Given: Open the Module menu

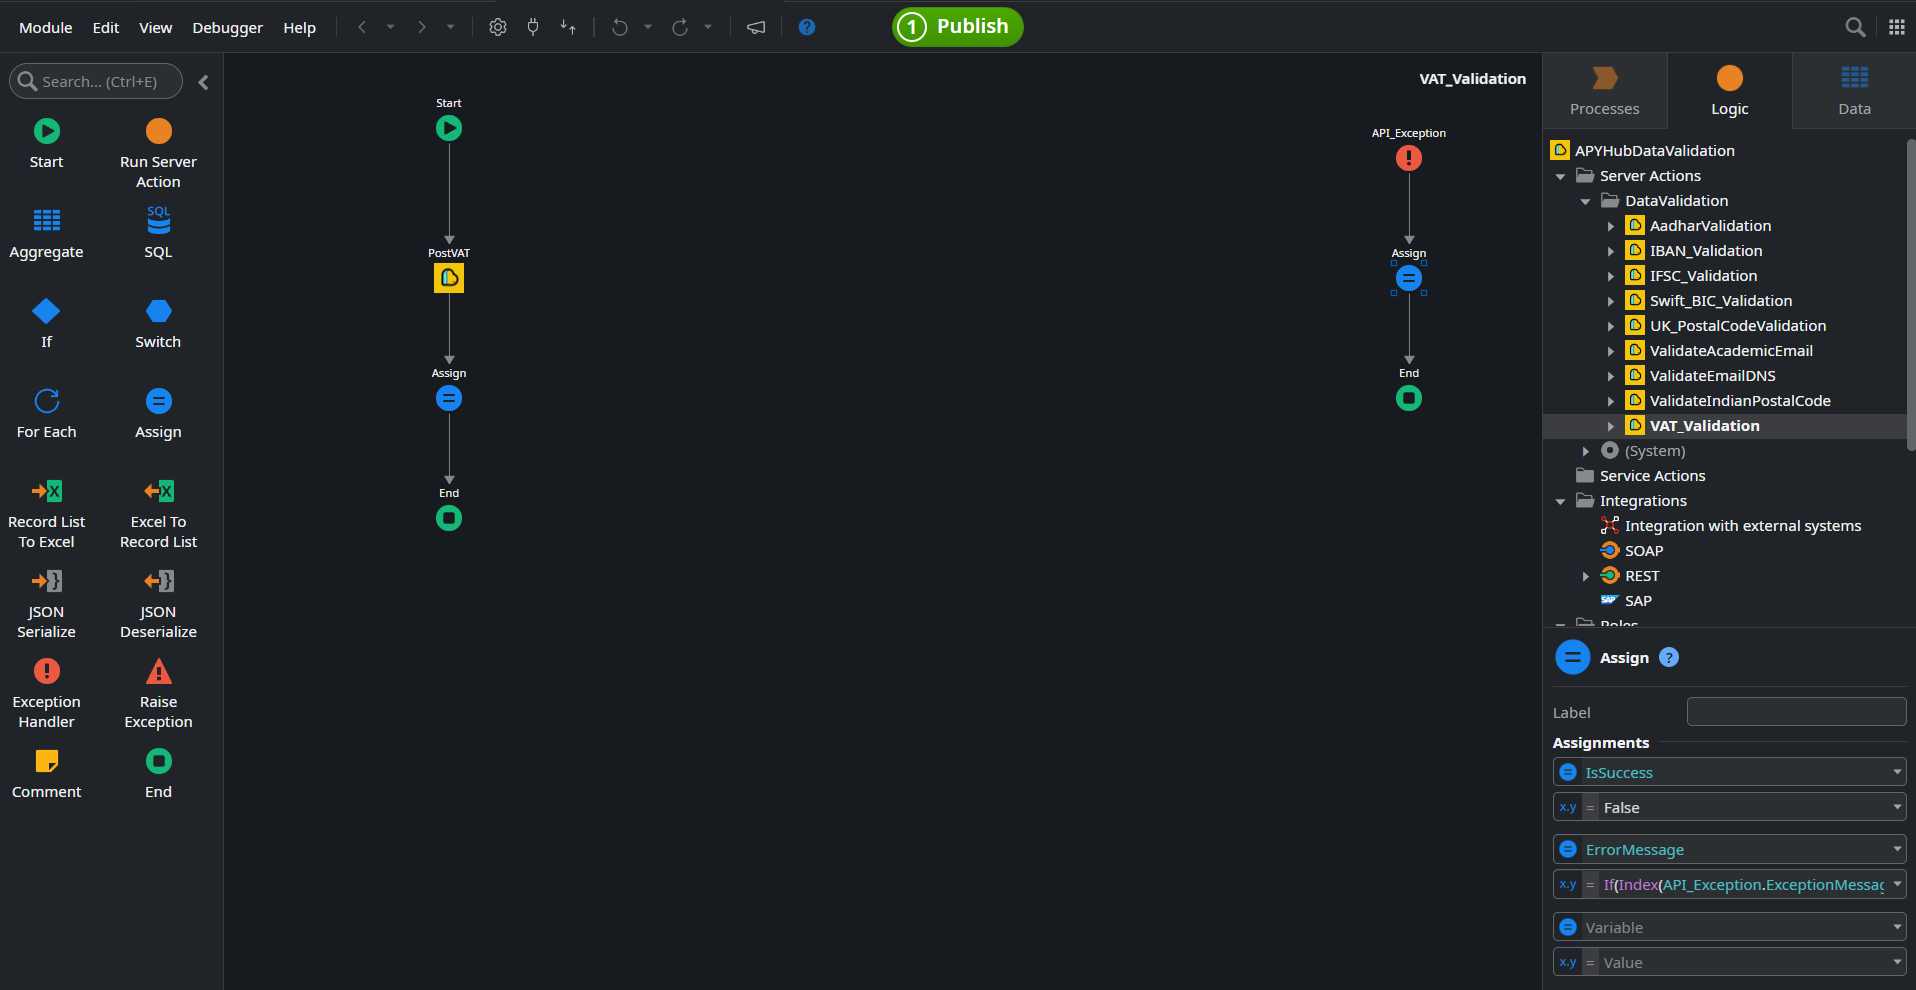Looking at the screenshot, I should click(x=45, y=28).
